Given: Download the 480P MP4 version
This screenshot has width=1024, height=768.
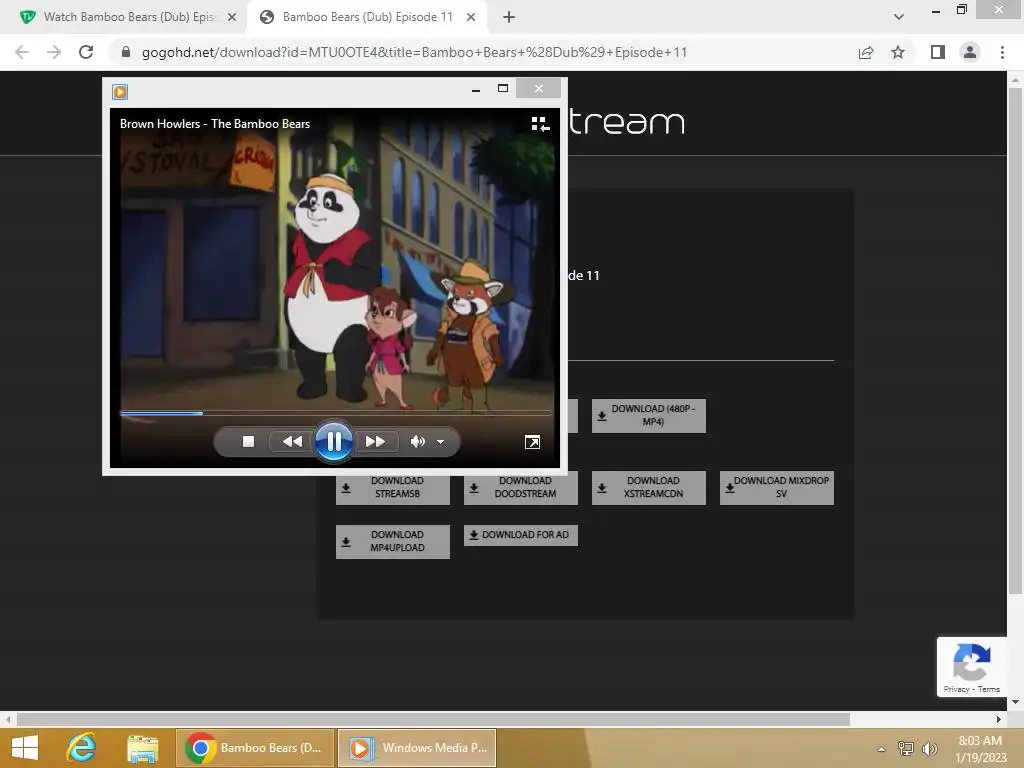Looking at the screenshot, I should tap(648, 415).
